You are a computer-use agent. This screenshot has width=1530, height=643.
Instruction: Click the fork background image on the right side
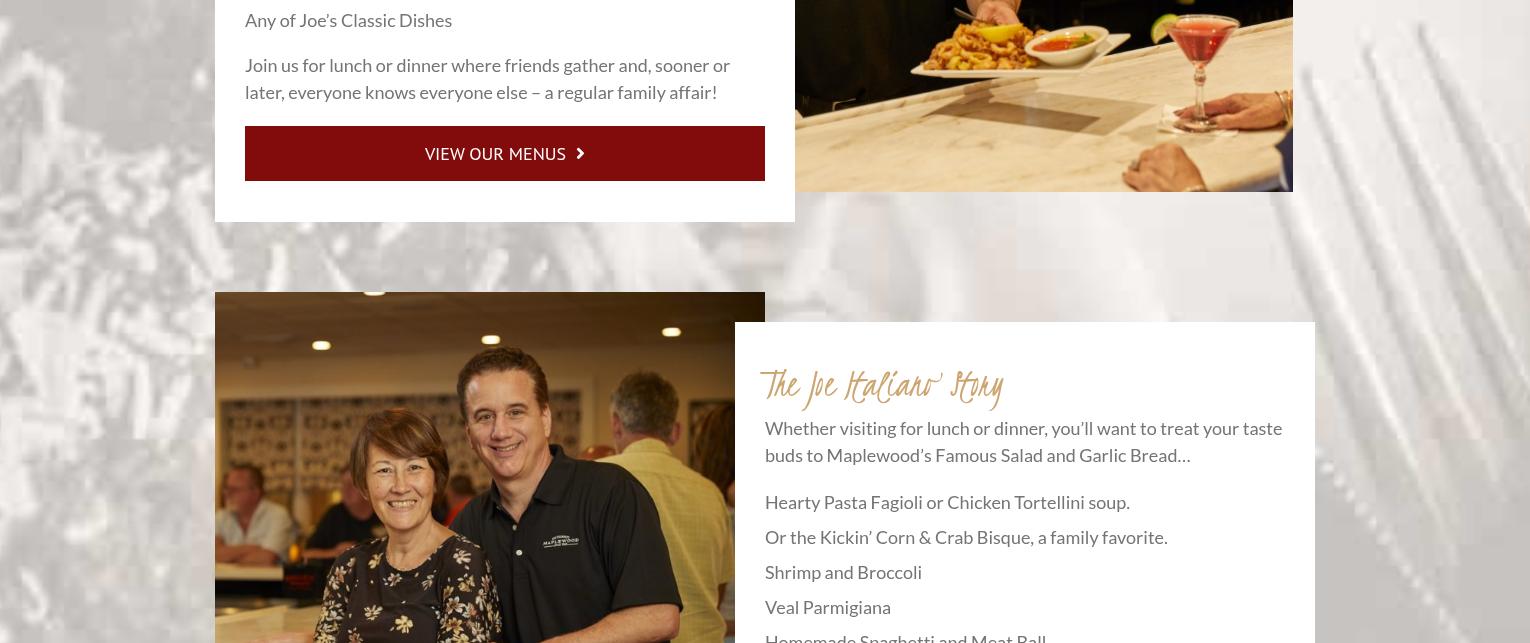tap(1420, 320)
